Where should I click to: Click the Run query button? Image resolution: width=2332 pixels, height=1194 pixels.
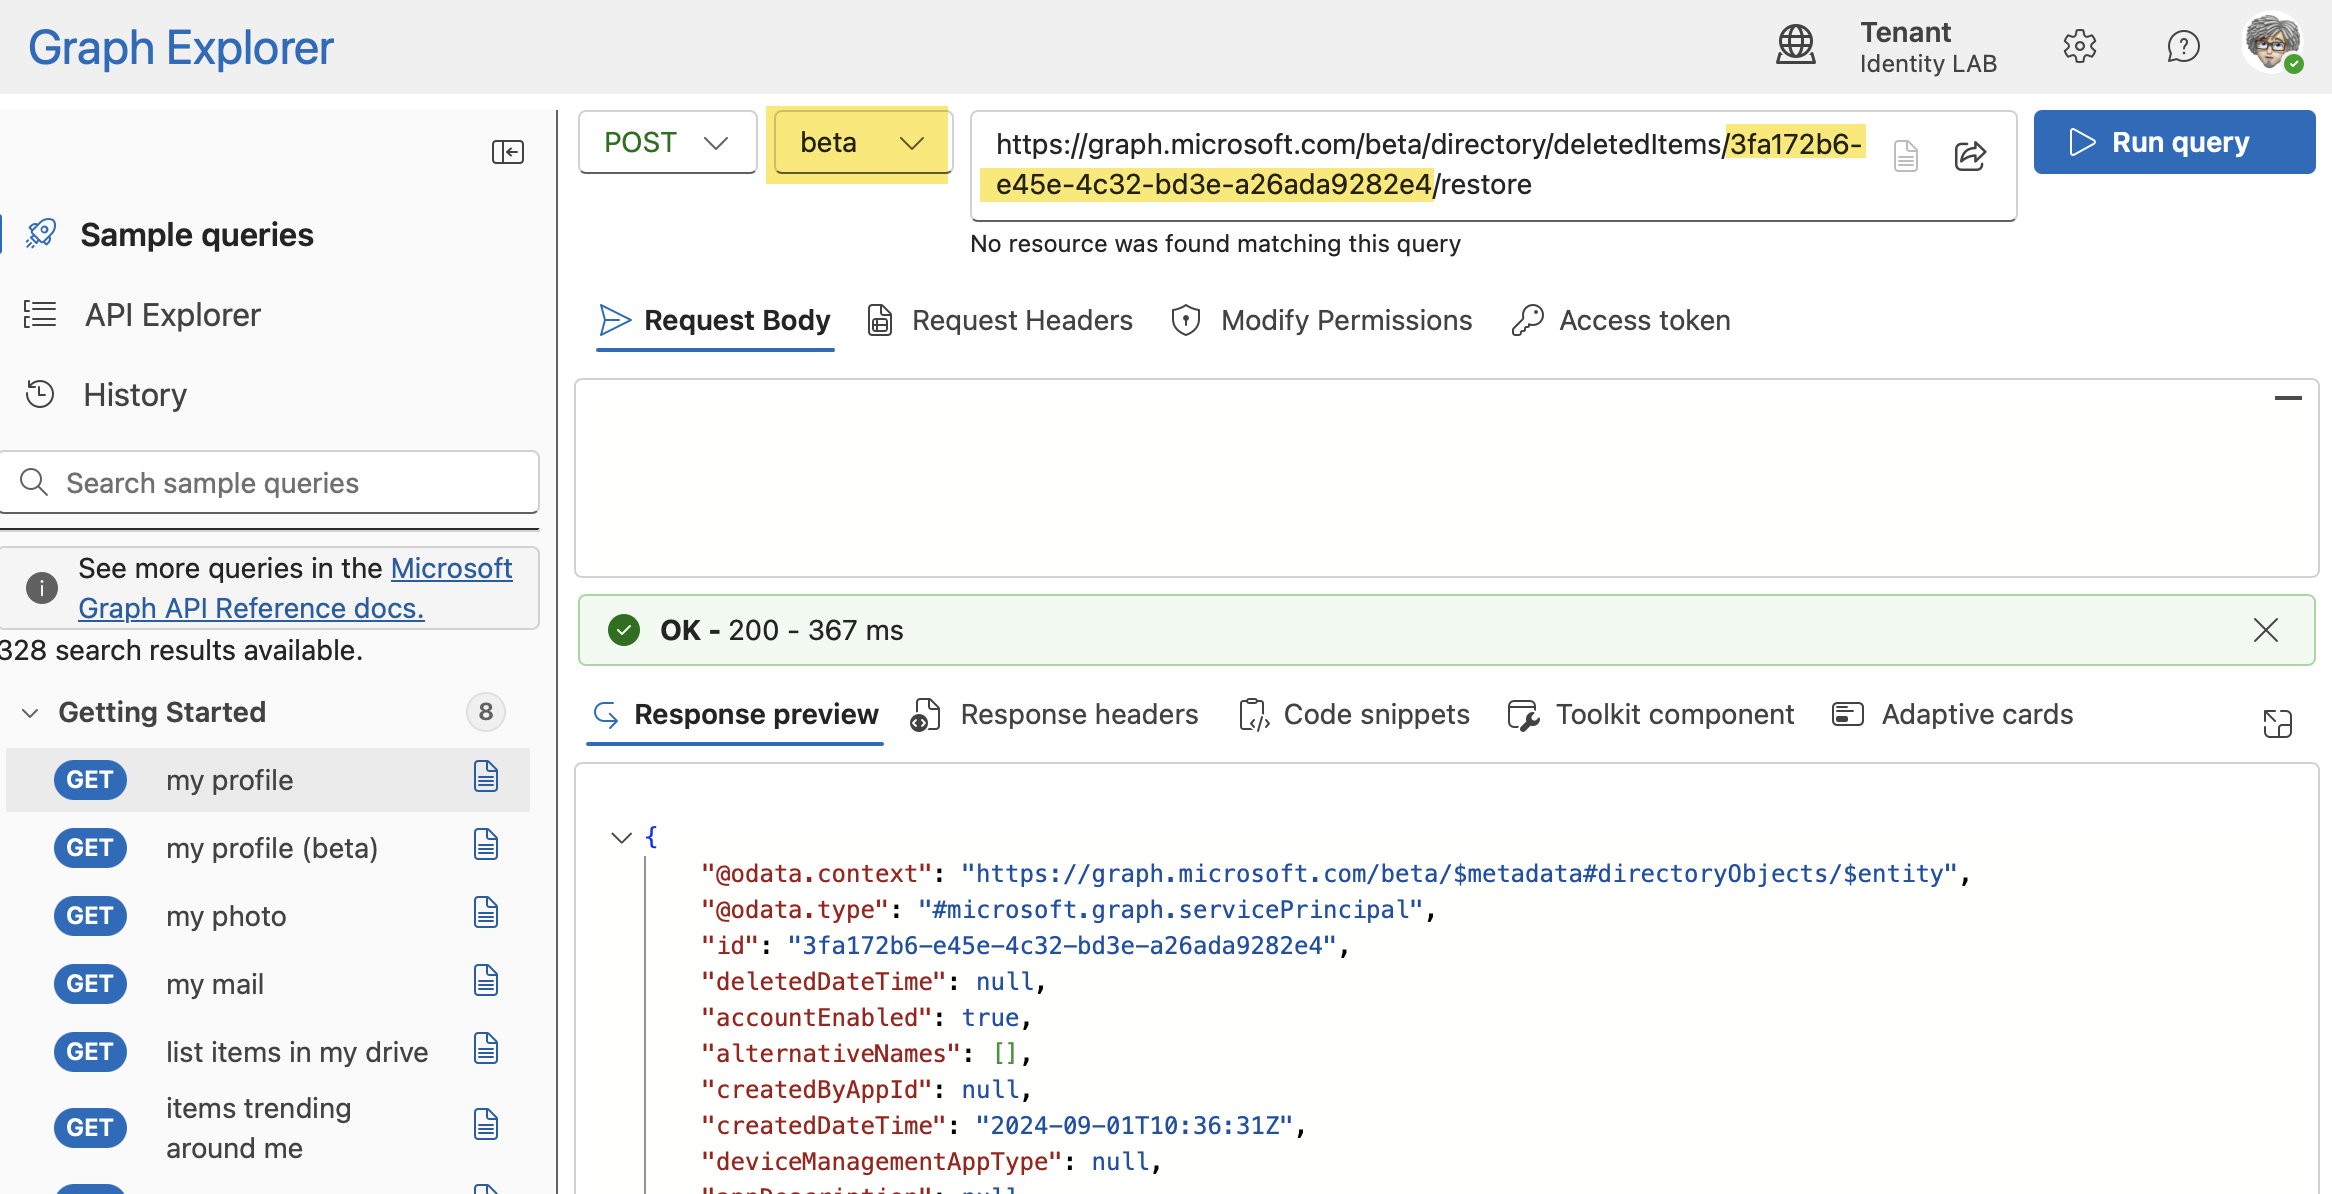[2174, 142]
